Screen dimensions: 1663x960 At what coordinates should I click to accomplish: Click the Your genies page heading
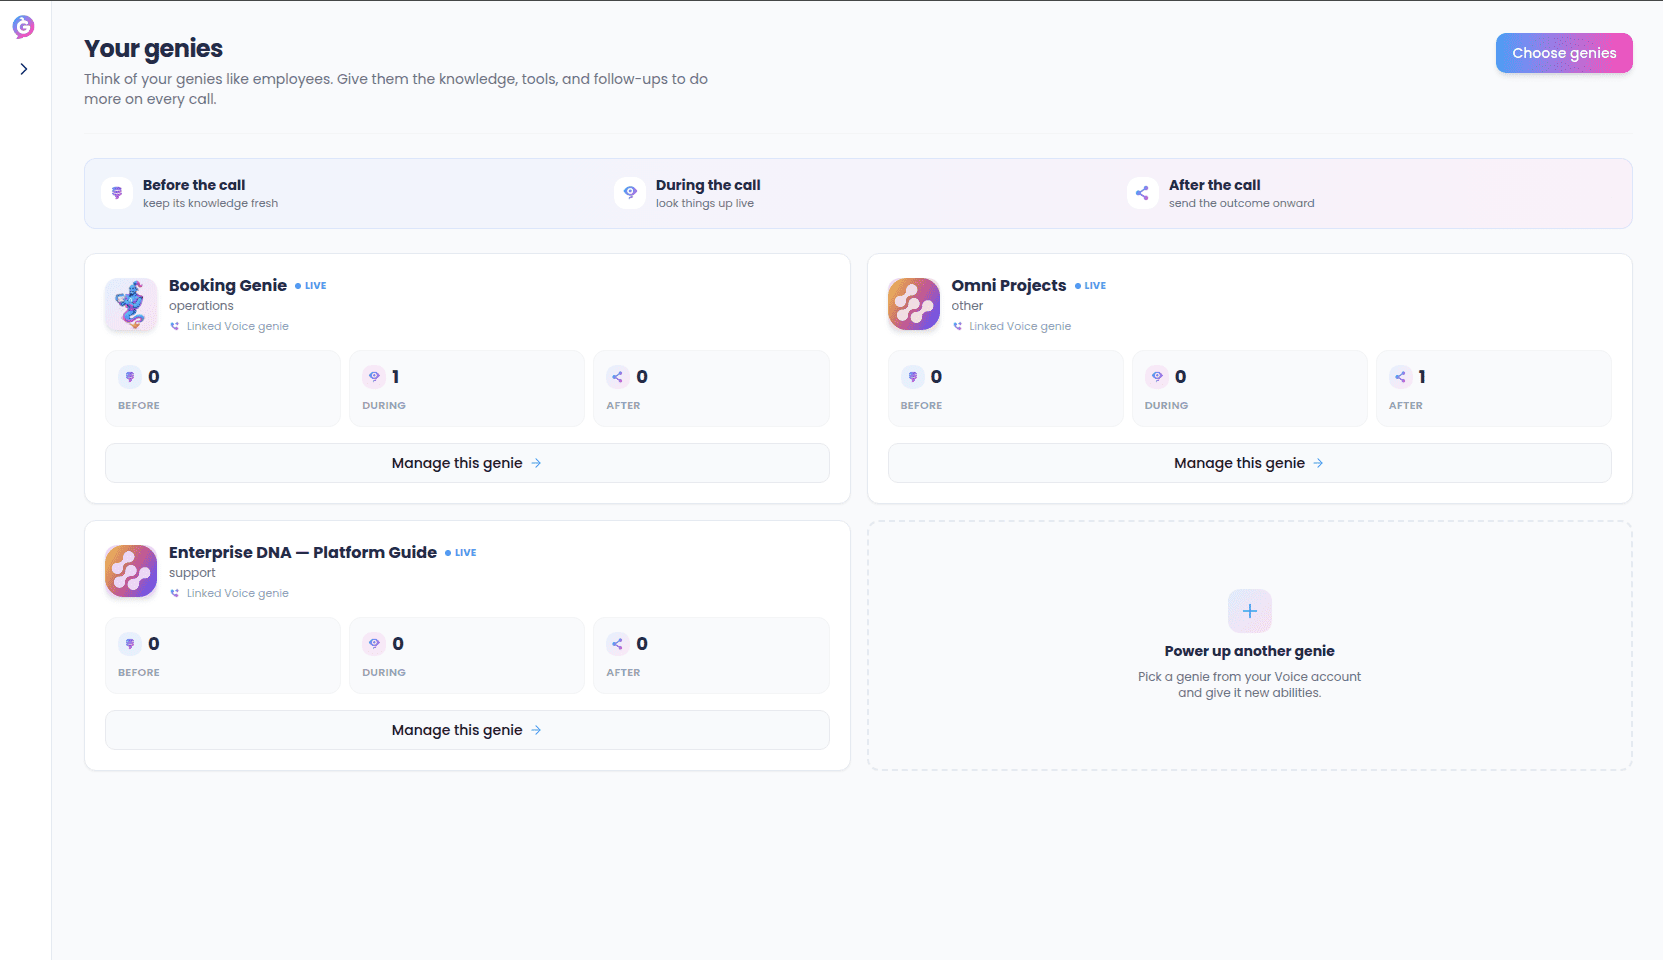(153, 48)
